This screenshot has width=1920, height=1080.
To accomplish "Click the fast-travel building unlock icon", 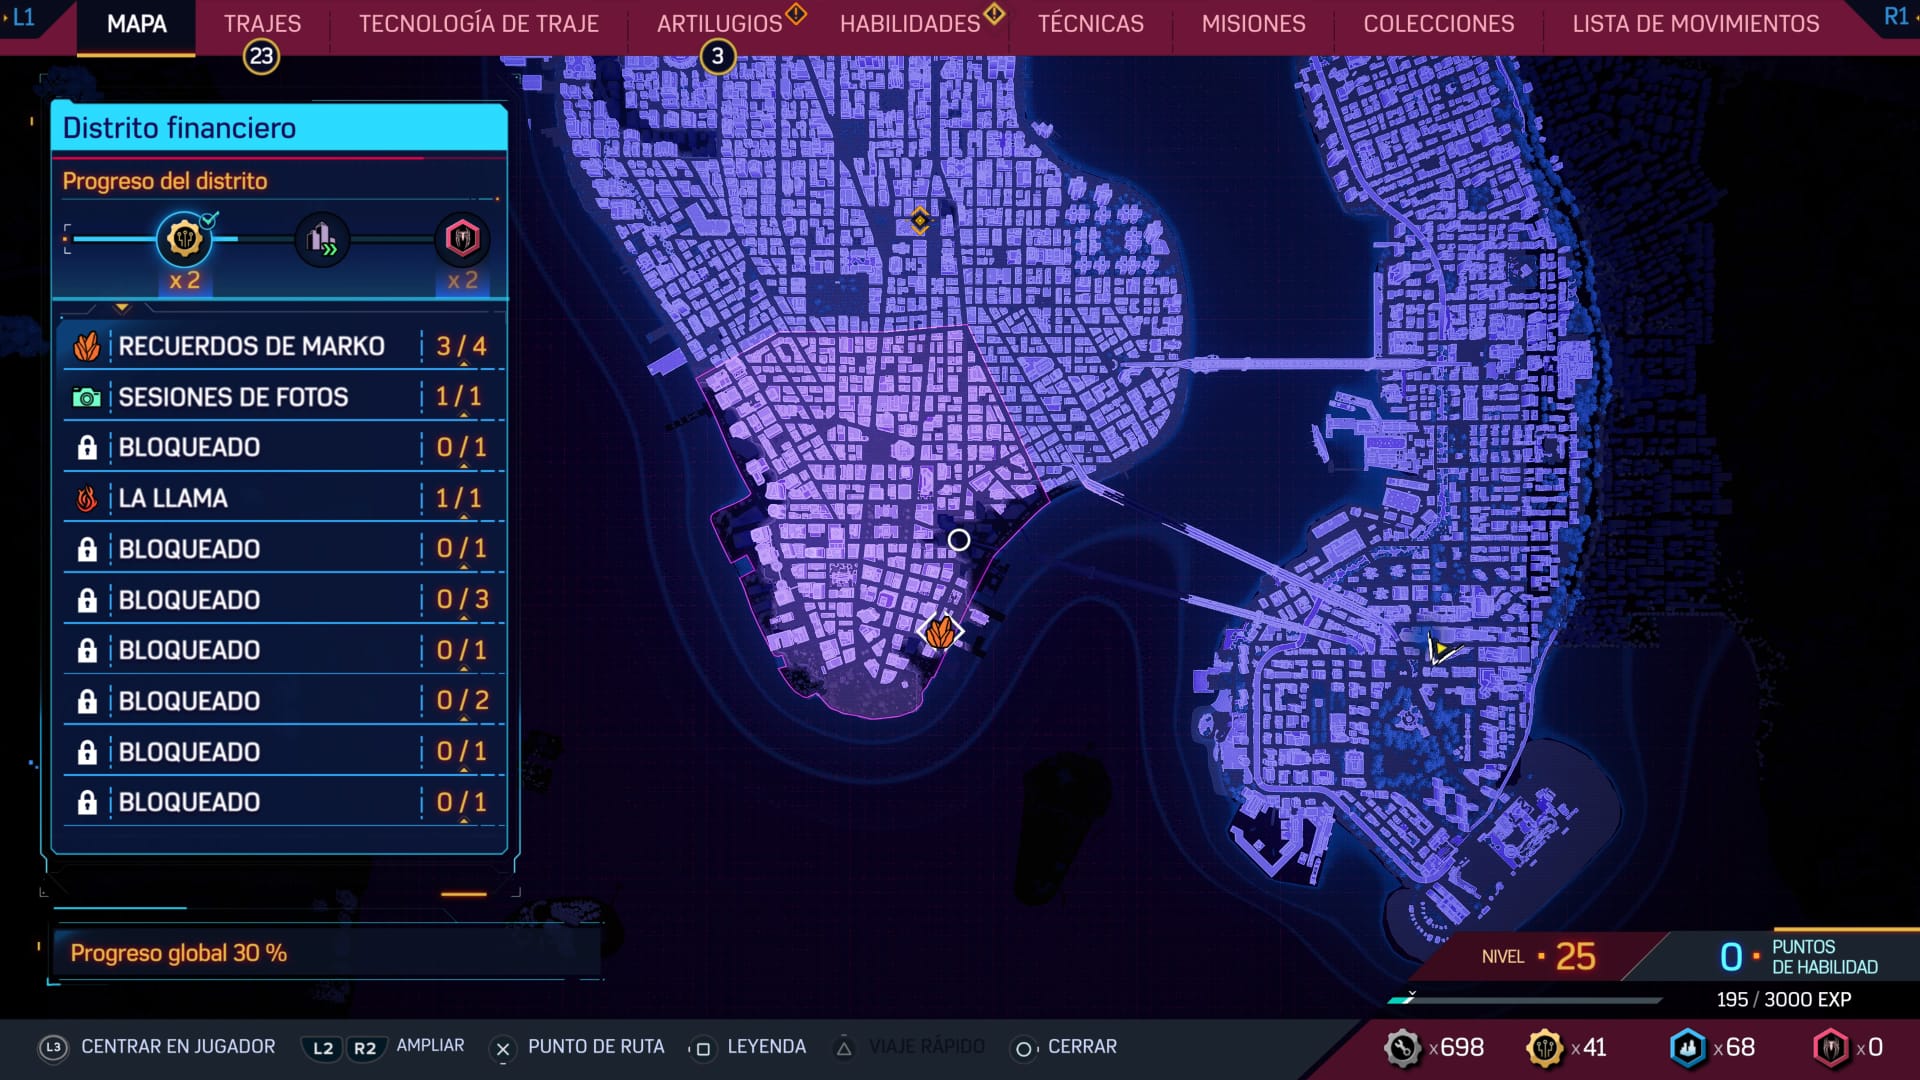I will coord(322,239).
